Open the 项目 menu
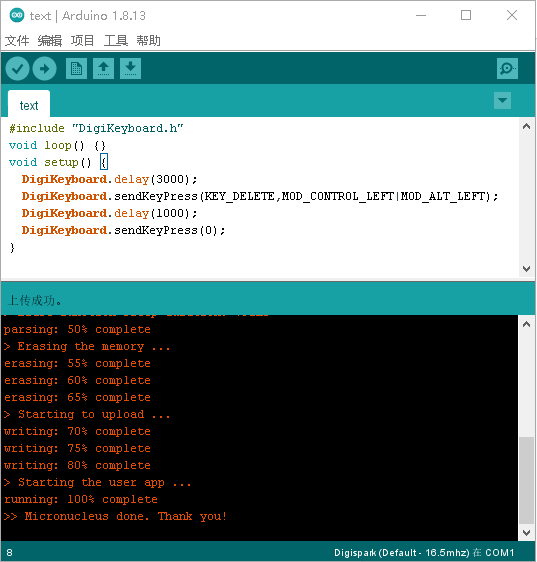The height and width of the screenshot is (562, 537). click(x=82, y=41)
